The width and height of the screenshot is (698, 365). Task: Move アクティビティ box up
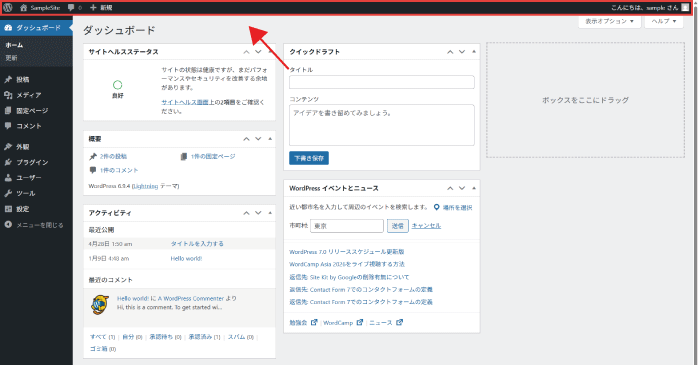click(x=246, y=213)
